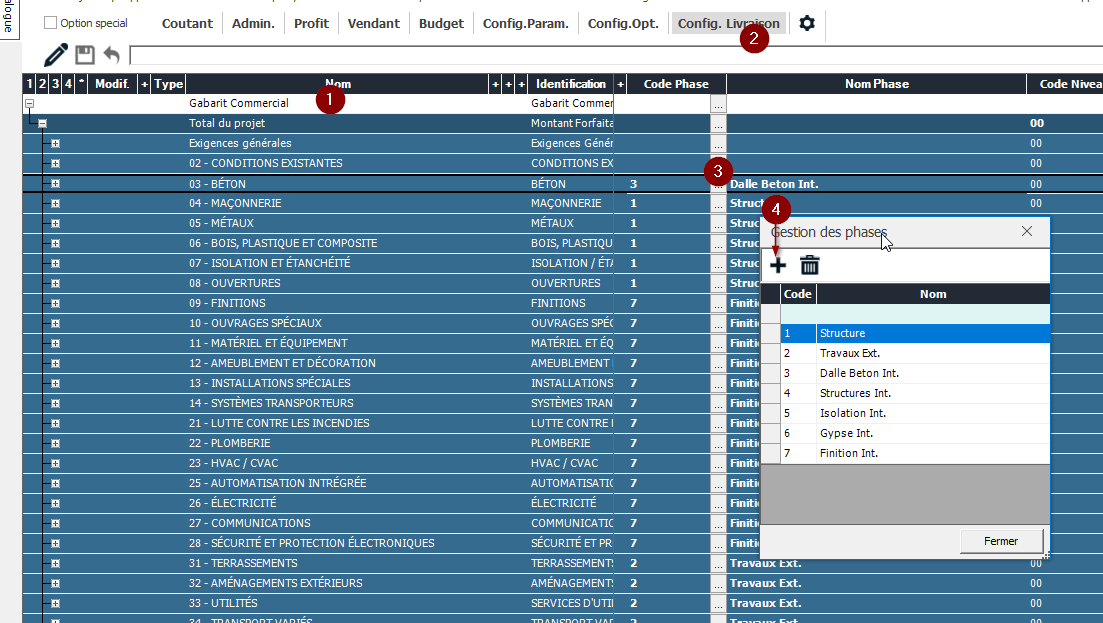Switch to the Profit tab

pyautogui.click(x=311, y=23)
